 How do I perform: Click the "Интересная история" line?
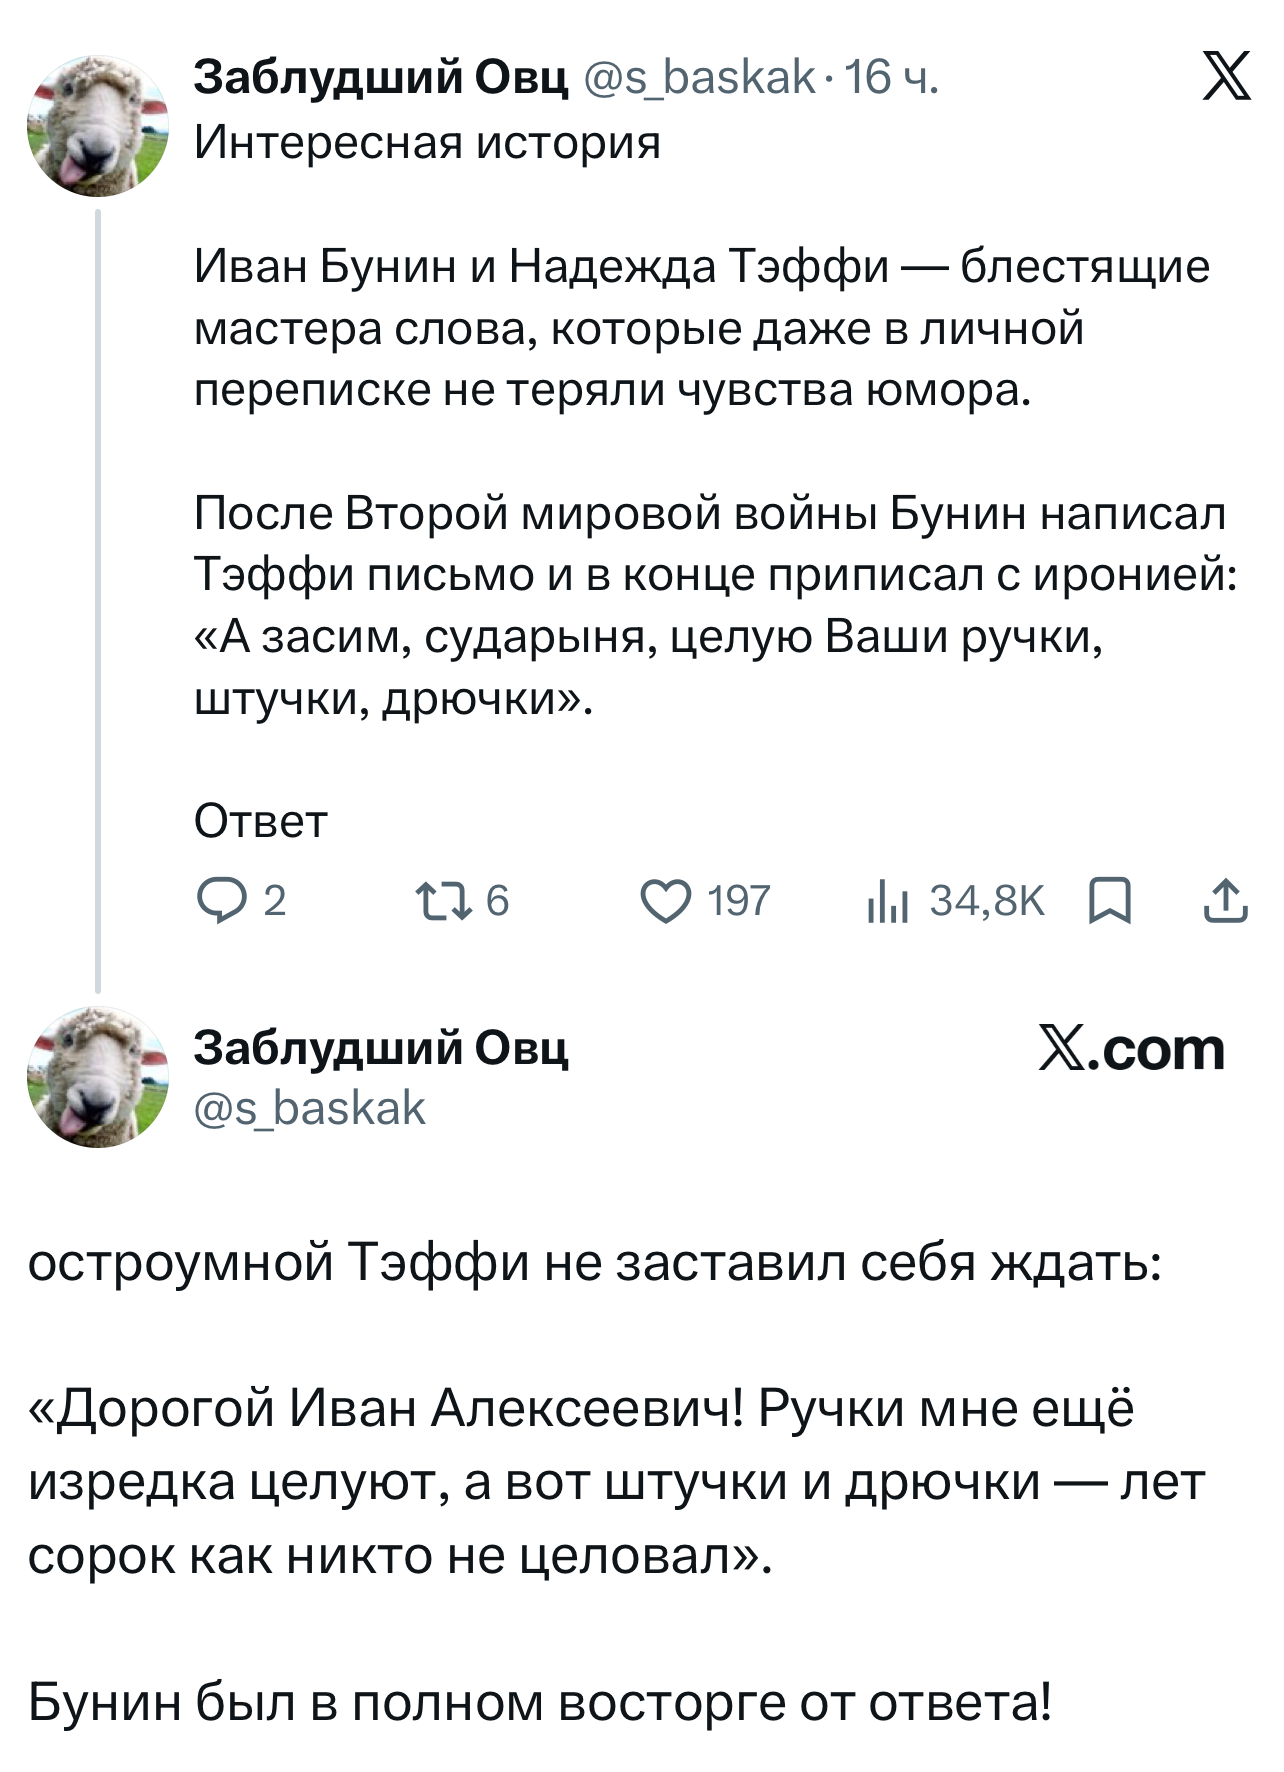[427, 142]
